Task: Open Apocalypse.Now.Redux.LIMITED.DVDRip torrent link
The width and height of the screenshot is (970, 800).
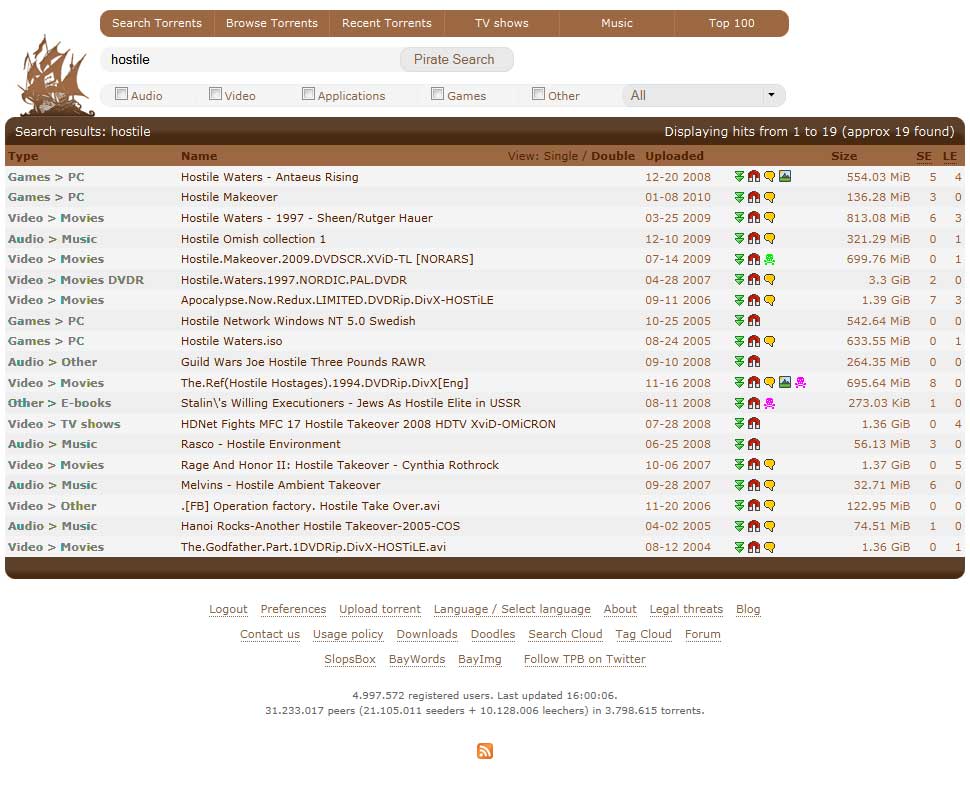Action: click(x=337, y=300)
